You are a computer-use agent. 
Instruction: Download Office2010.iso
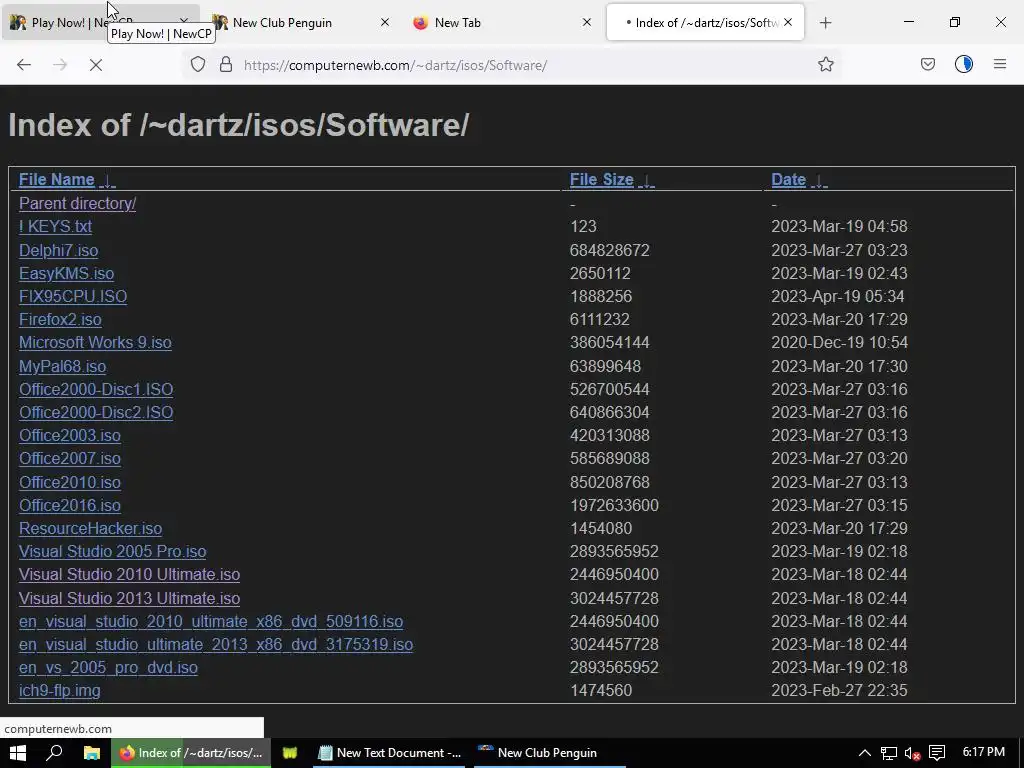point(70,482)
